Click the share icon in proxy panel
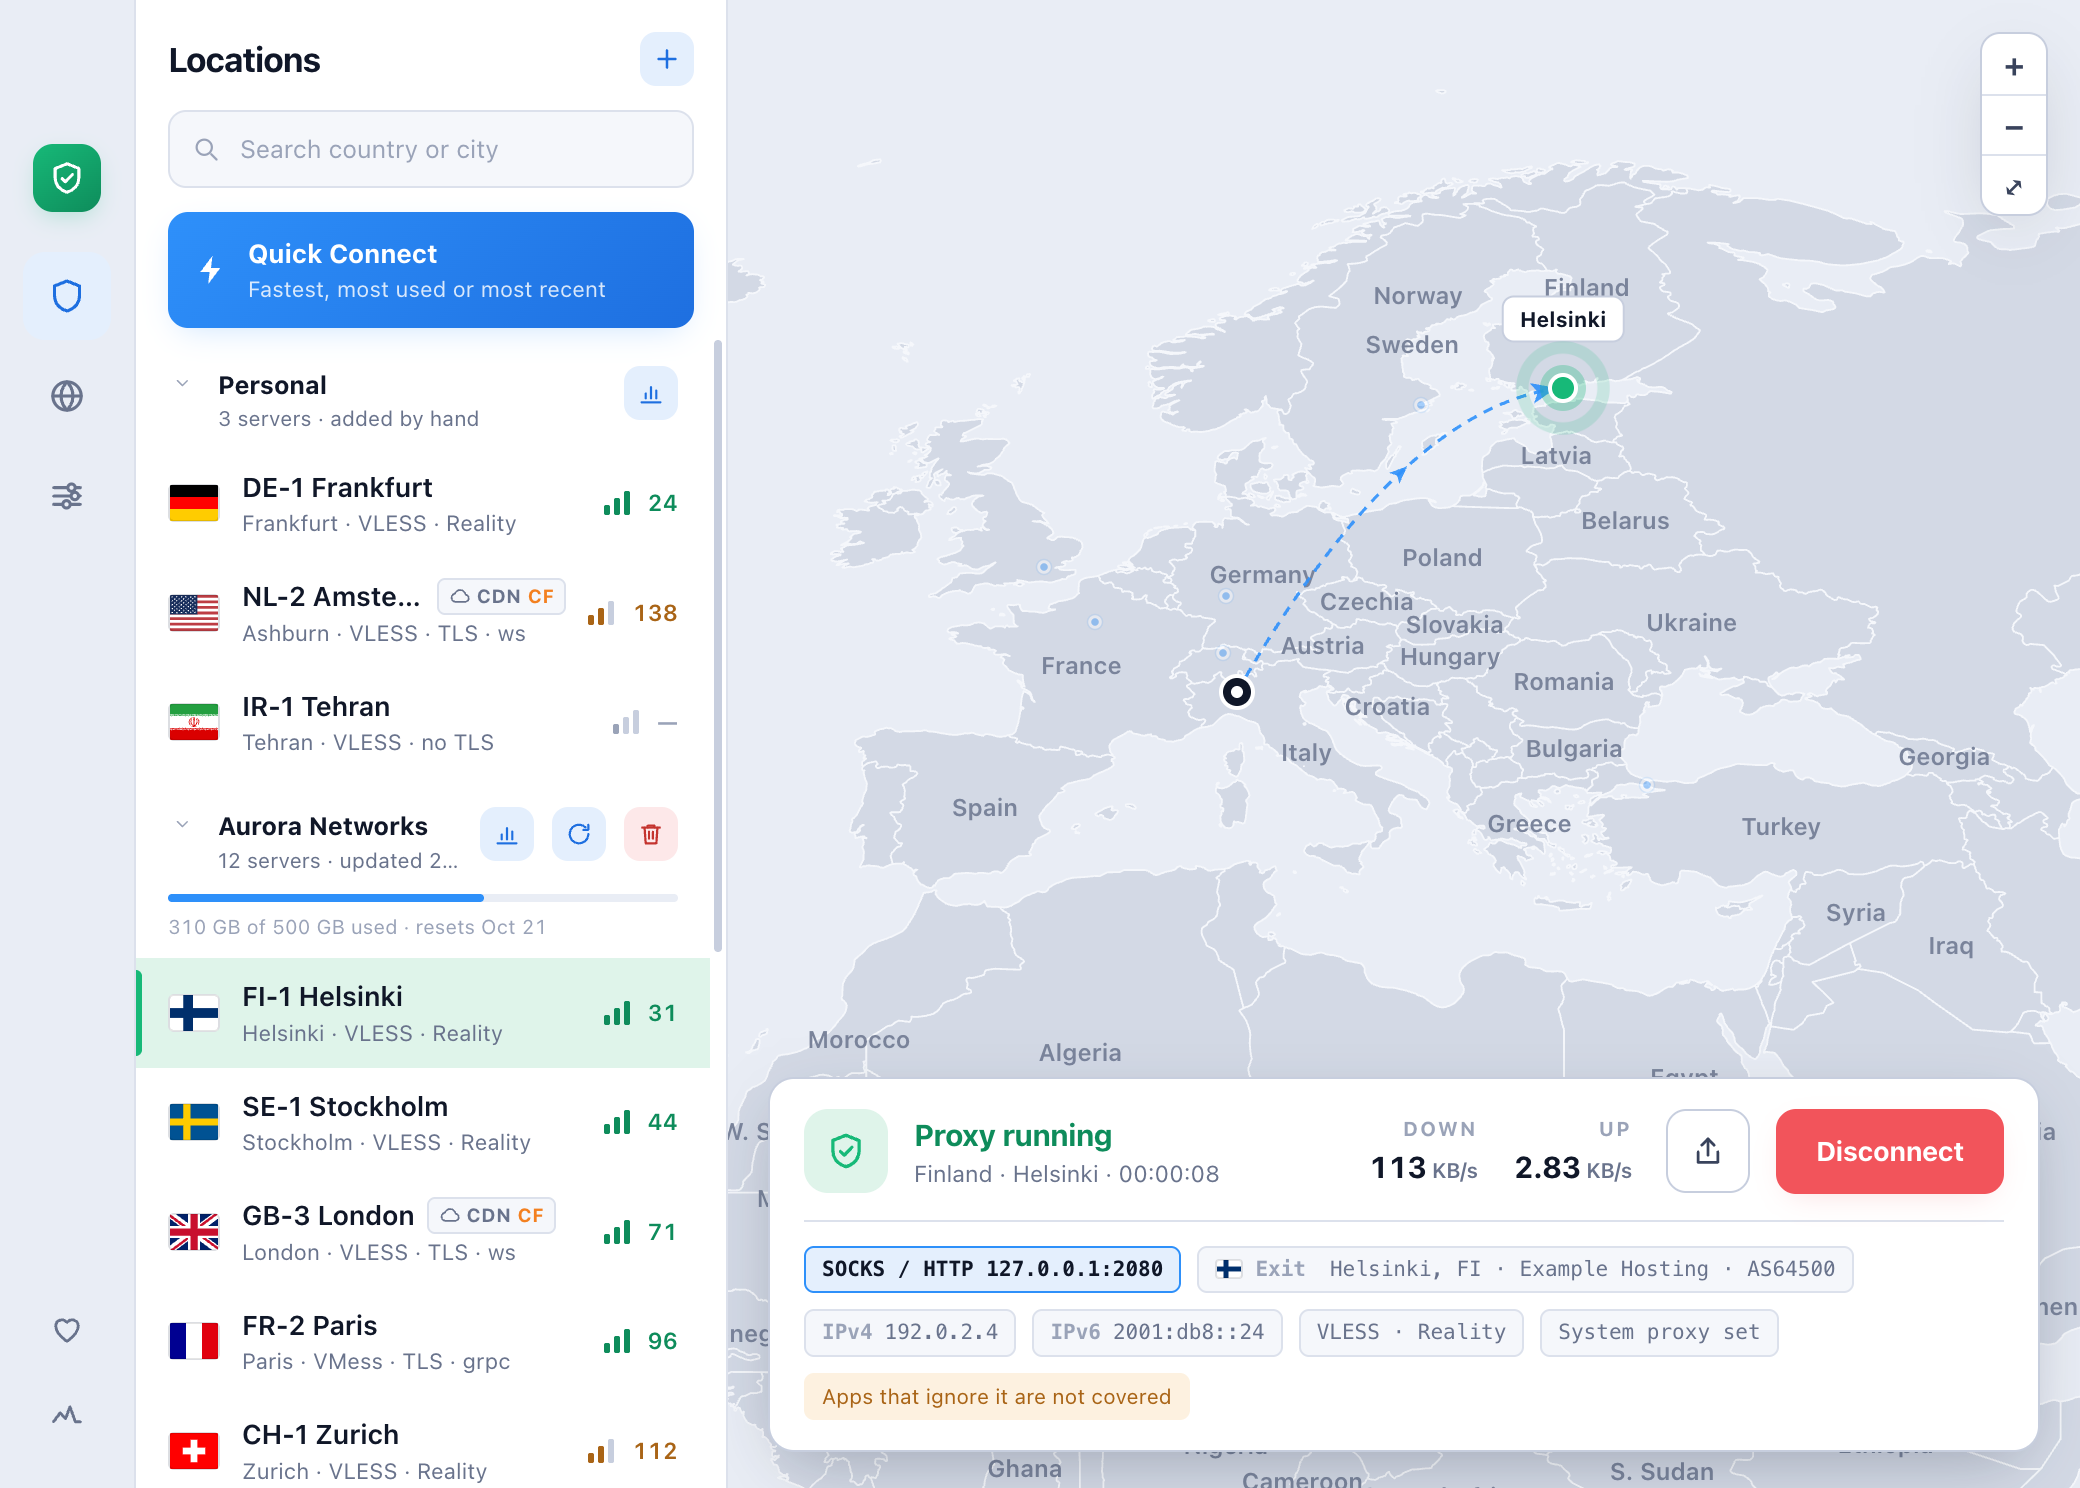 point(1708,1151)
